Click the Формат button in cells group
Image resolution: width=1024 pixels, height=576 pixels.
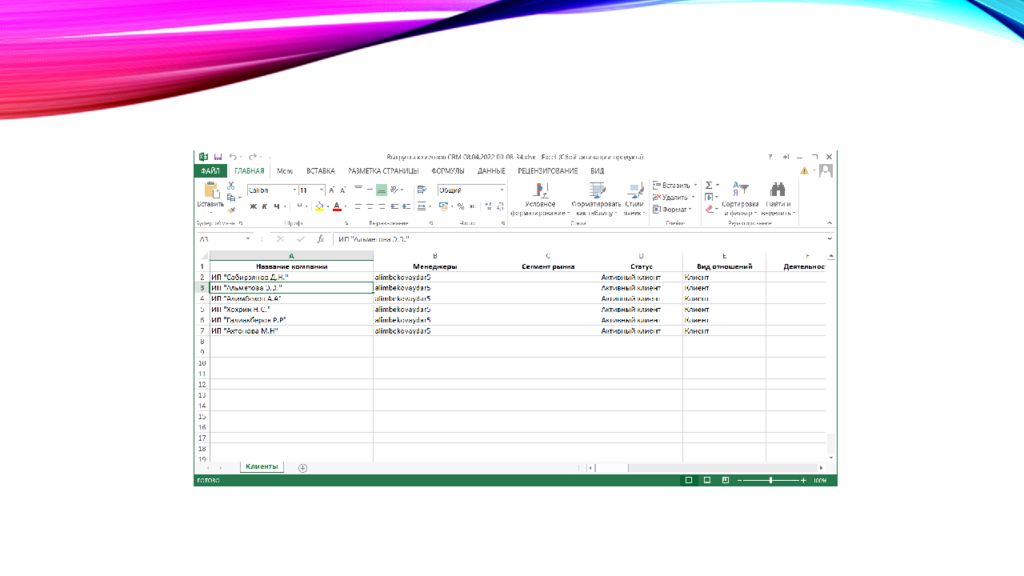(674, 210)
